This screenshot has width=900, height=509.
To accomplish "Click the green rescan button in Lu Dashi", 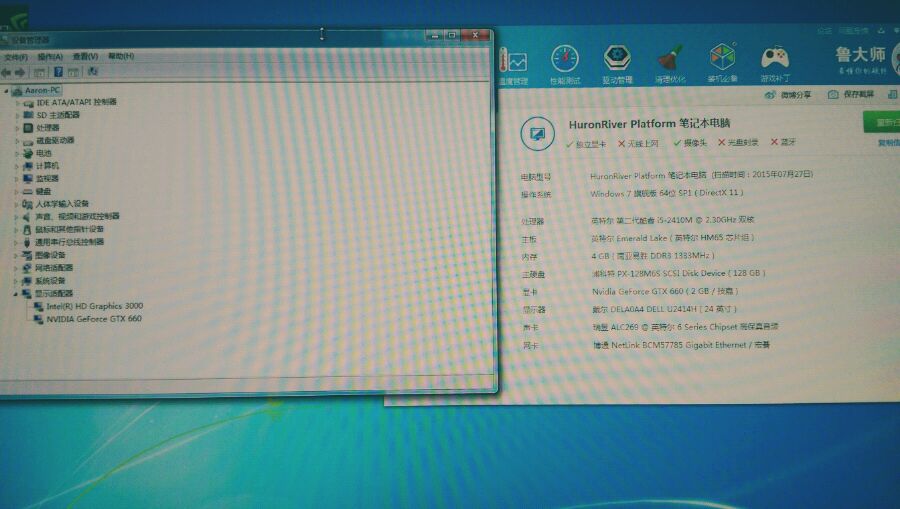I will 882,122.
